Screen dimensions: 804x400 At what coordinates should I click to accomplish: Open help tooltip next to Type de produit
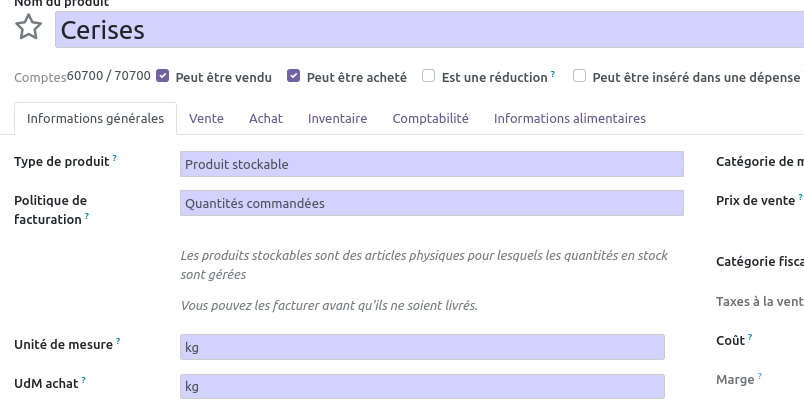pyautogui.click(x=115, y=158)
